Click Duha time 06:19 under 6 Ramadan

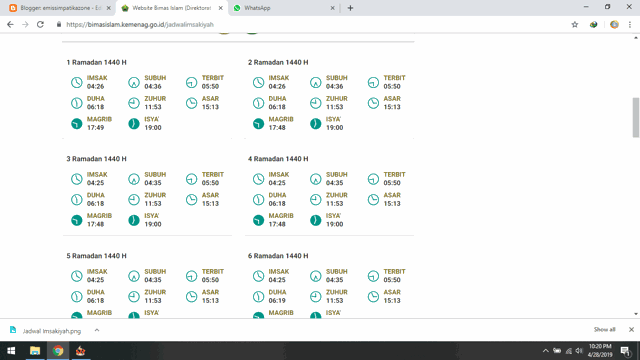(277, 301)
